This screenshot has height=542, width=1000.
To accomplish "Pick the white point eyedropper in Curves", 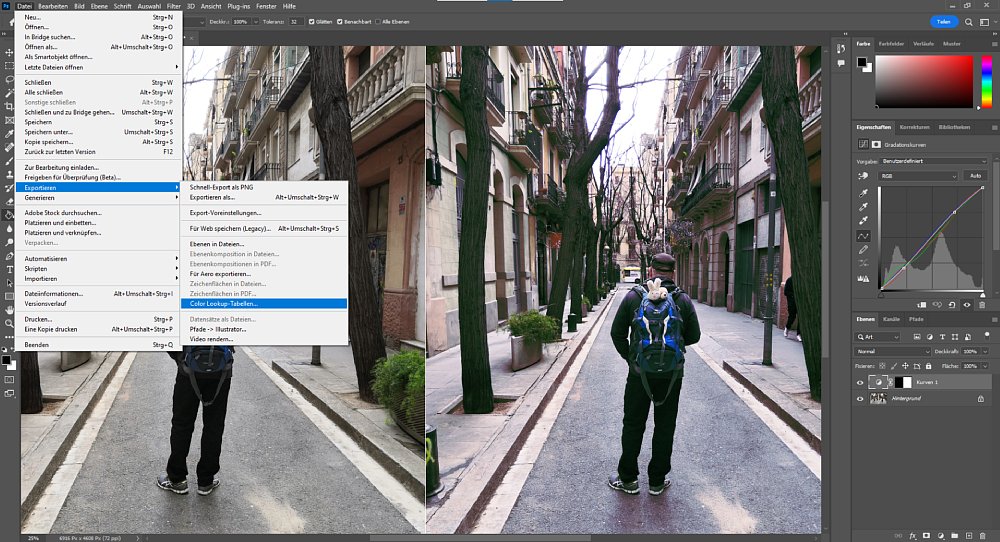I will point(863,219).
